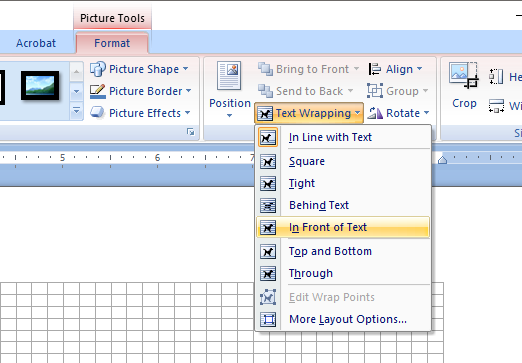
Task: Select the black-framed picture style thumbnail
Action: click(x=40, y=86)
